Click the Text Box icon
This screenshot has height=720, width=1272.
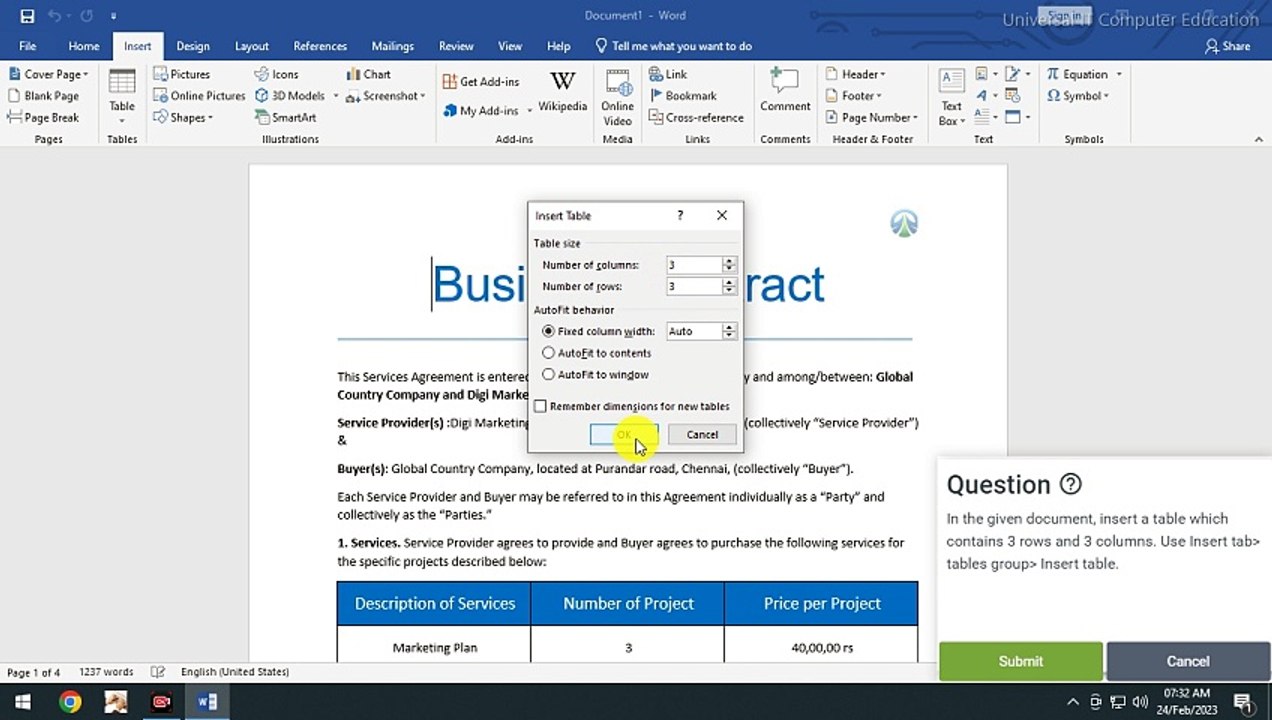(951, 96)
